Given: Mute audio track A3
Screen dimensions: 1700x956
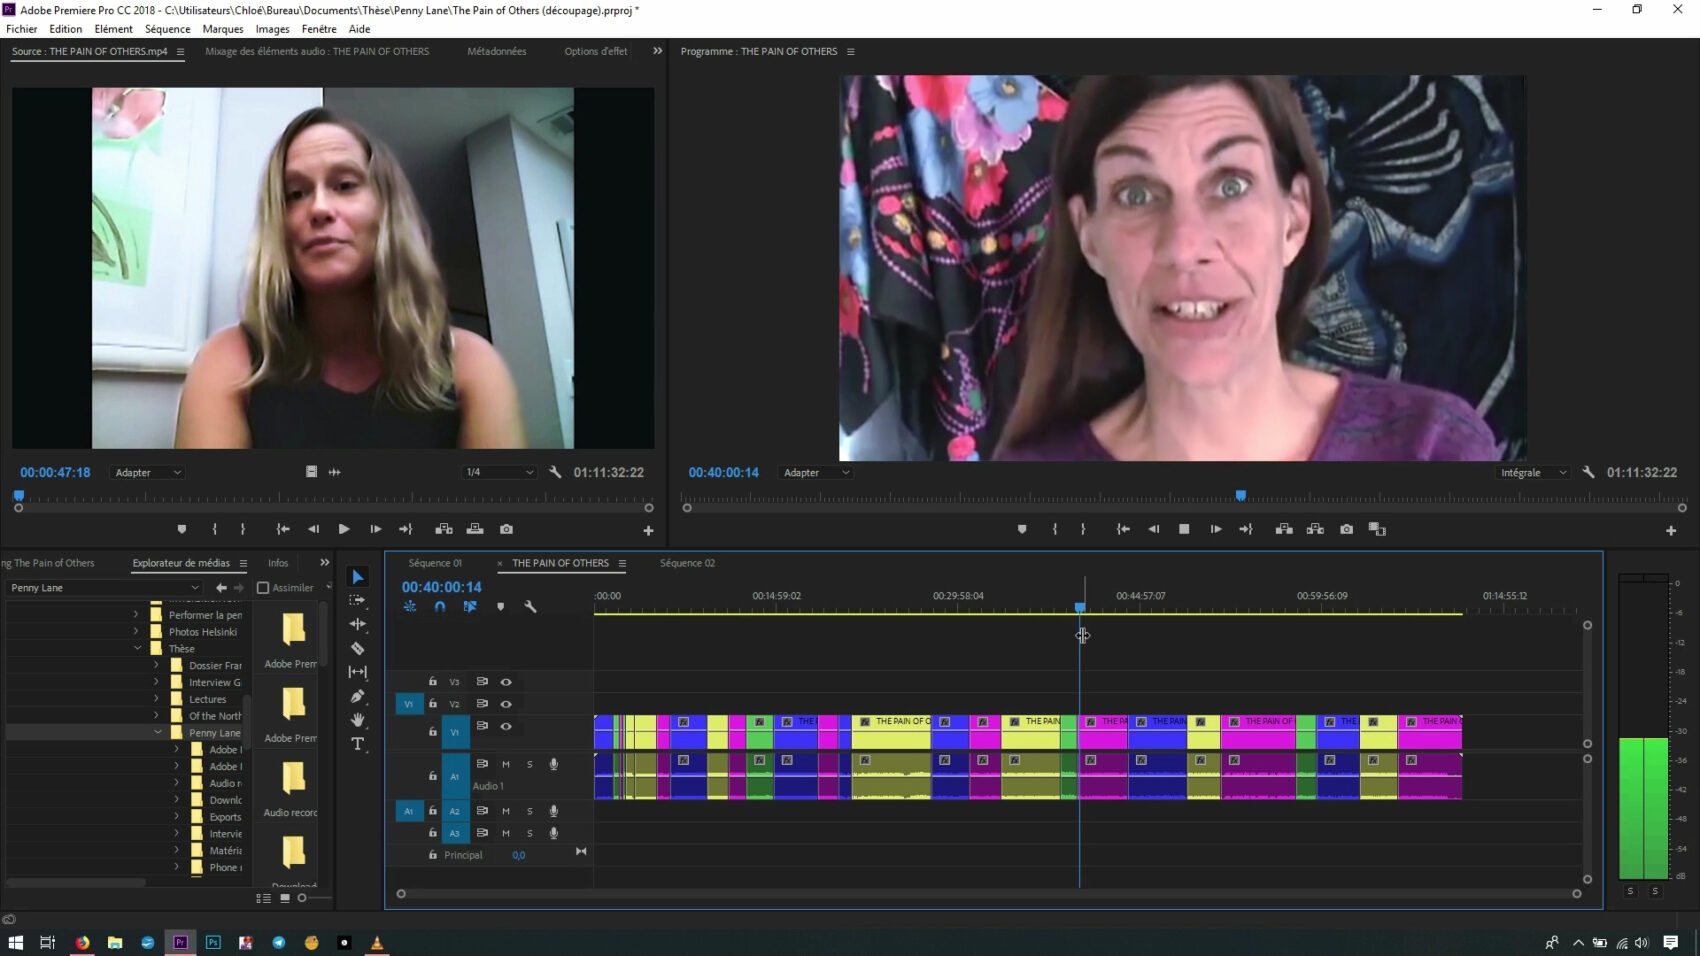Looking at the screenshot, I should 506,833.
